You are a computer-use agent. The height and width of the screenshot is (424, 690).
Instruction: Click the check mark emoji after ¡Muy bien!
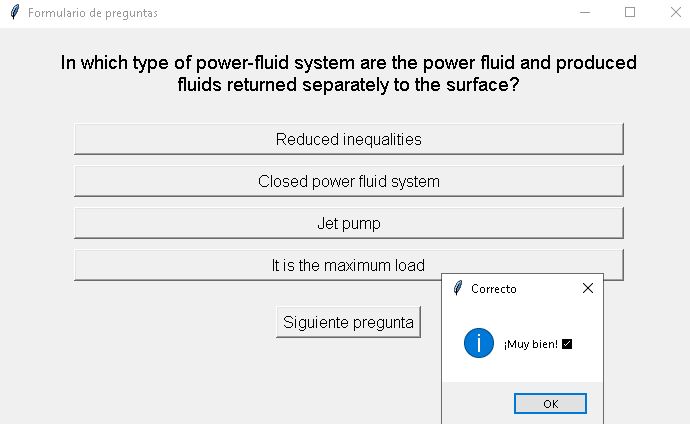click(567, 344)
